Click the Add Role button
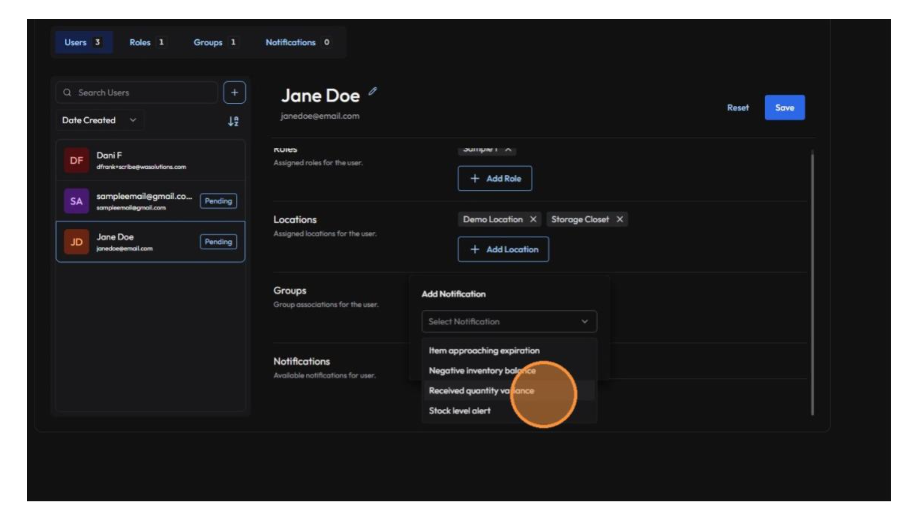 point(495,178)
